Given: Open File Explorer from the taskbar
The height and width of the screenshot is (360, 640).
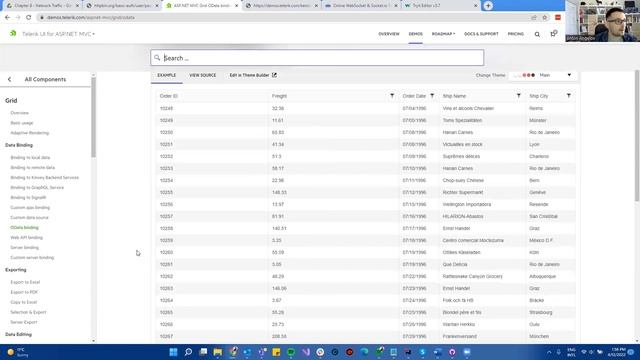Looking at the screenshot, I should click(x=218, y=352).
